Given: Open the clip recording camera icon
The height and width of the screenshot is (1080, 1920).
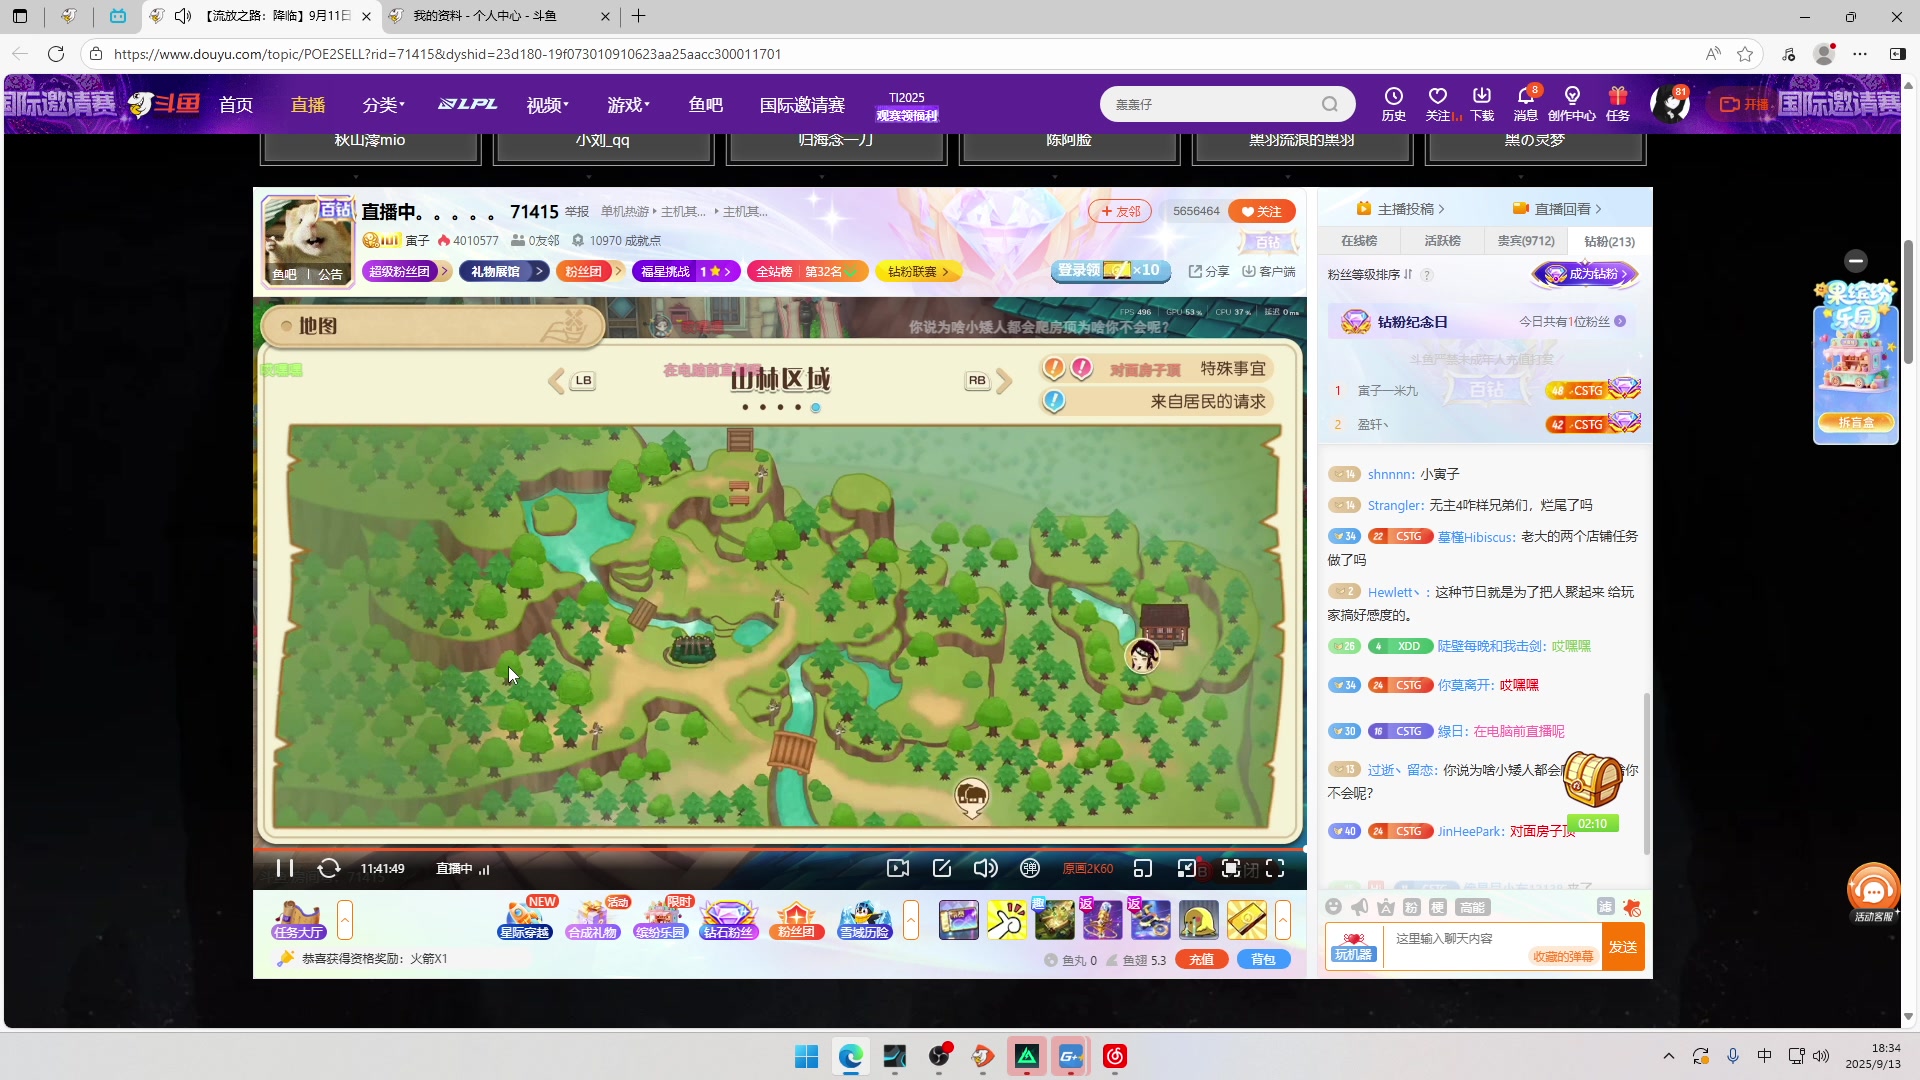Looking at the screenshot, I should pos(898,868).
